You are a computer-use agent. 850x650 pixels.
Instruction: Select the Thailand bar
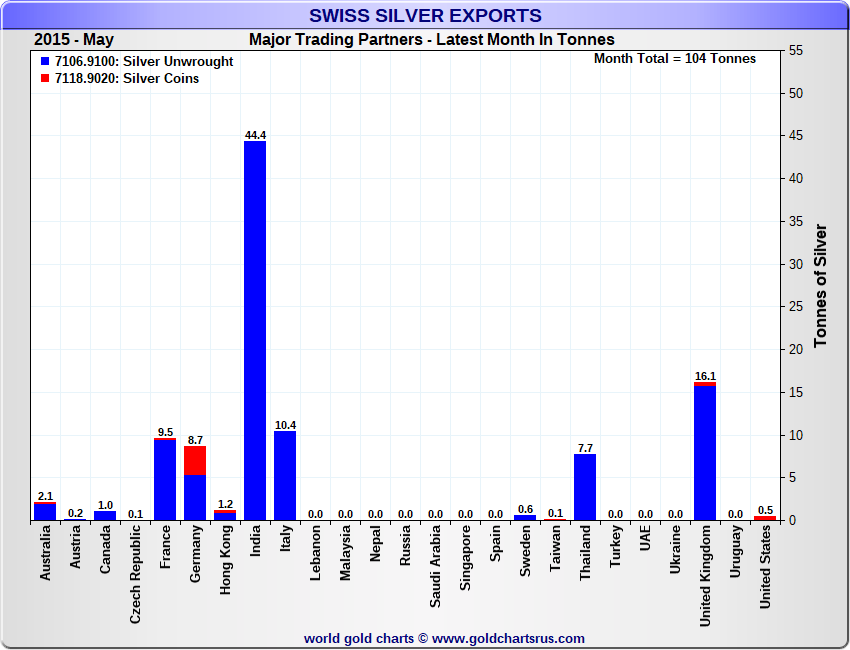click(585, 487)
